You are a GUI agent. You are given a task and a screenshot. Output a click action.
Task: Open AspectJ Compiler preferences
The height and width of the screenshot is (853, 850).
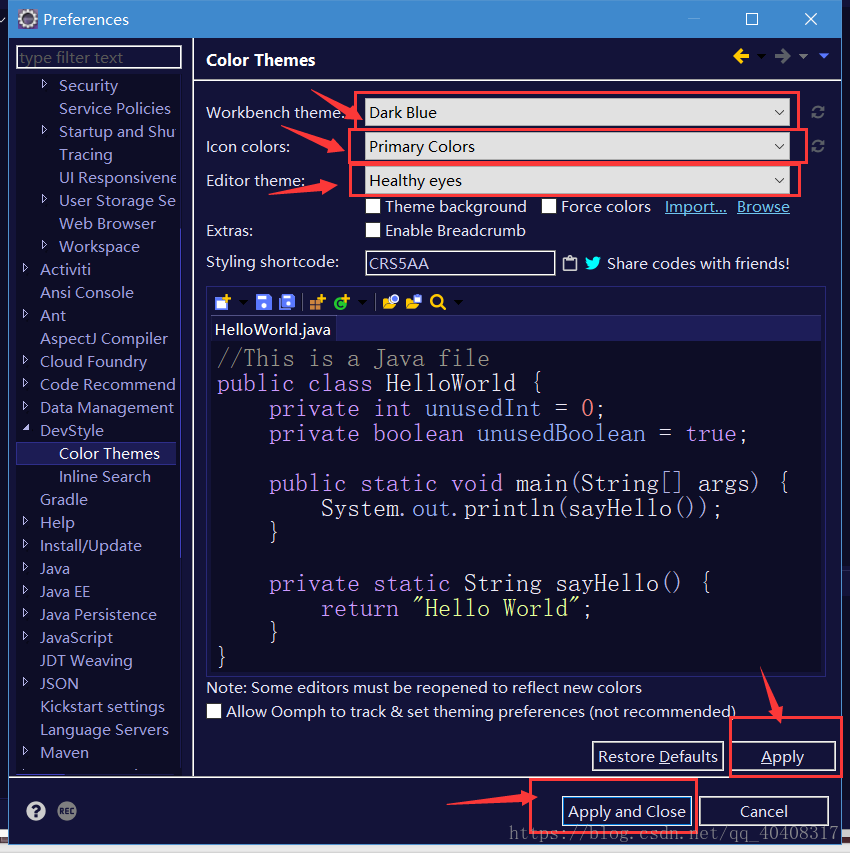tap(103, 338)
